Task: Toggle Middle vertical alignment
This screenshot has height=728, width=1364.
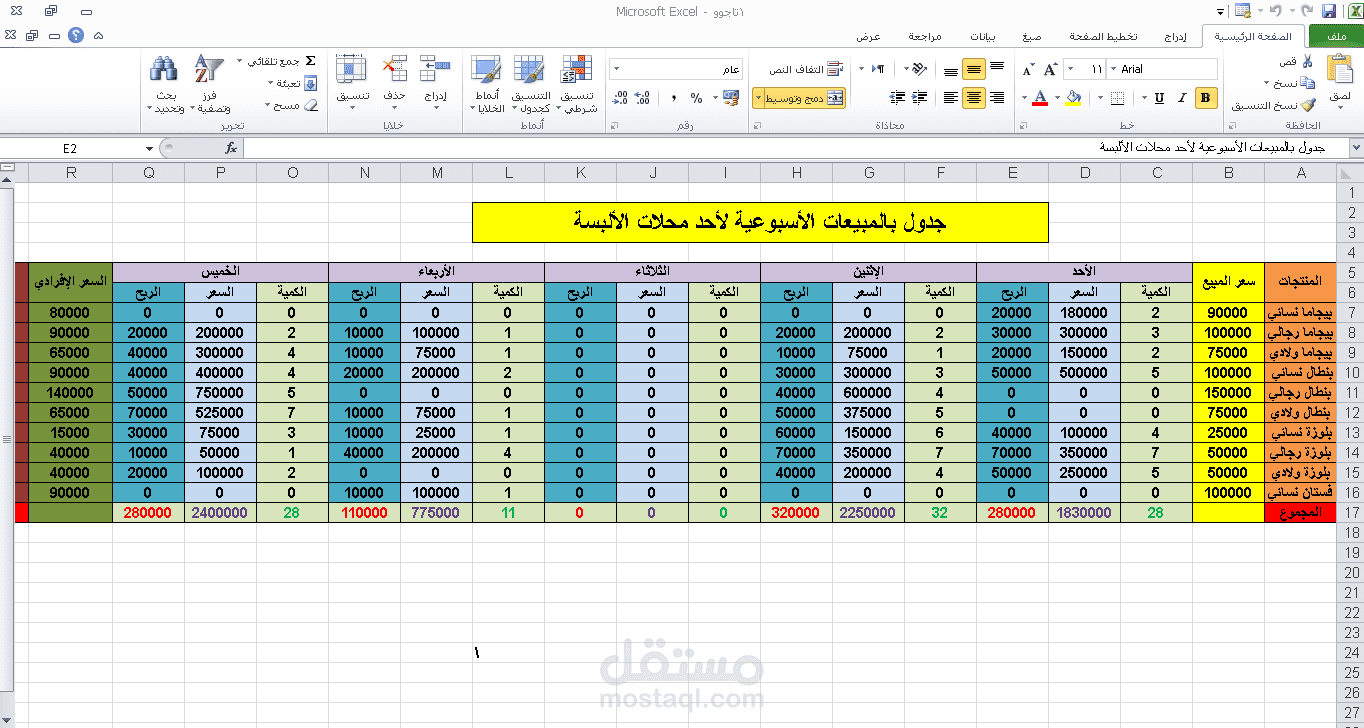Action: coord(973,69)
